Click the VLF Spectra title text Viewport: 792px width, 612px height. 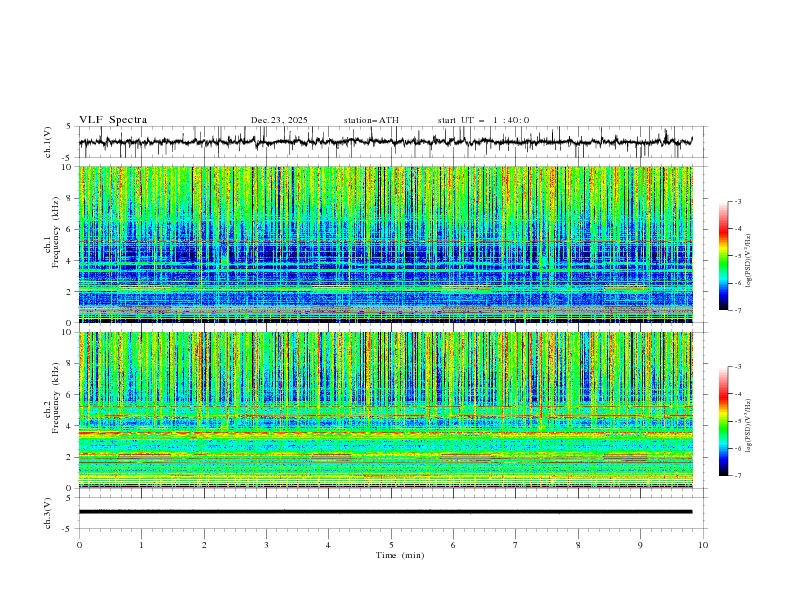tap(113, 120)
